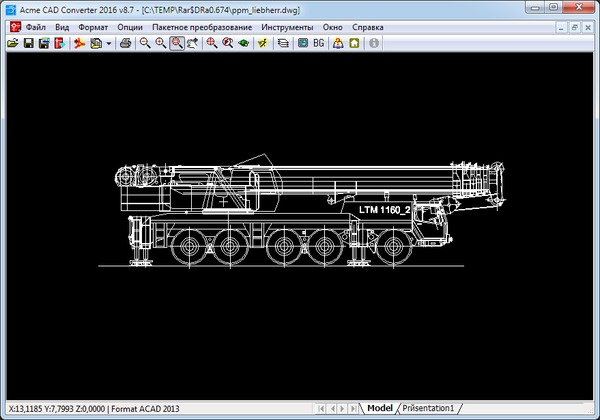This screenshot has width=600, height=420.
Task: Click the first-tab navigation arrow
Action: click(x=321, y=409)
